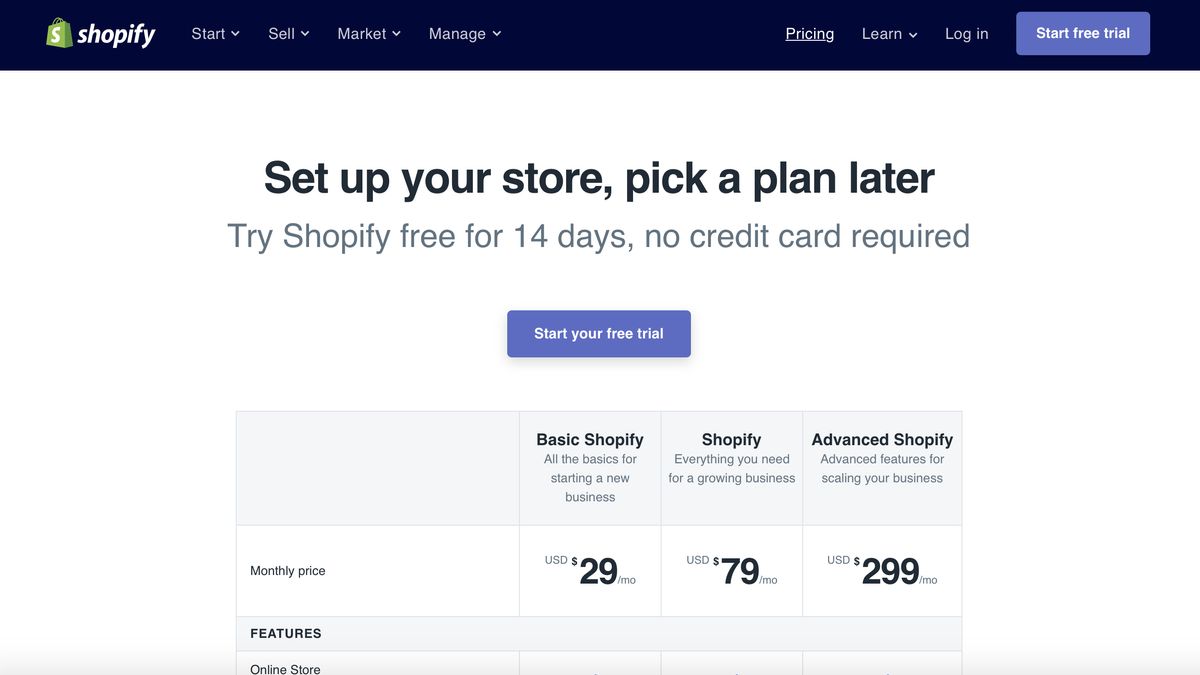
Task: Click Start free trial in the header
Action: point(1083,32)
